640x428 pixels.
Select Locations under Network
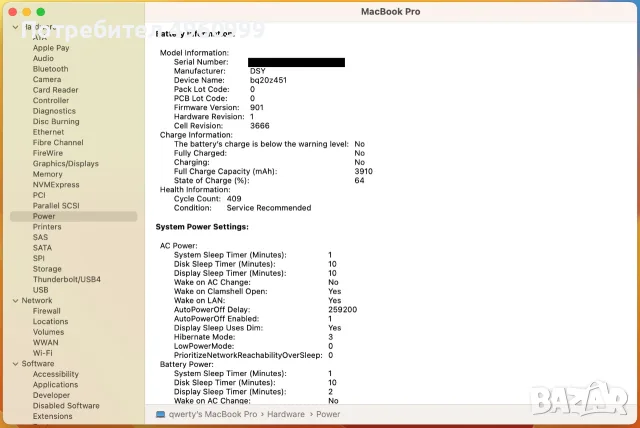point(51,322)
